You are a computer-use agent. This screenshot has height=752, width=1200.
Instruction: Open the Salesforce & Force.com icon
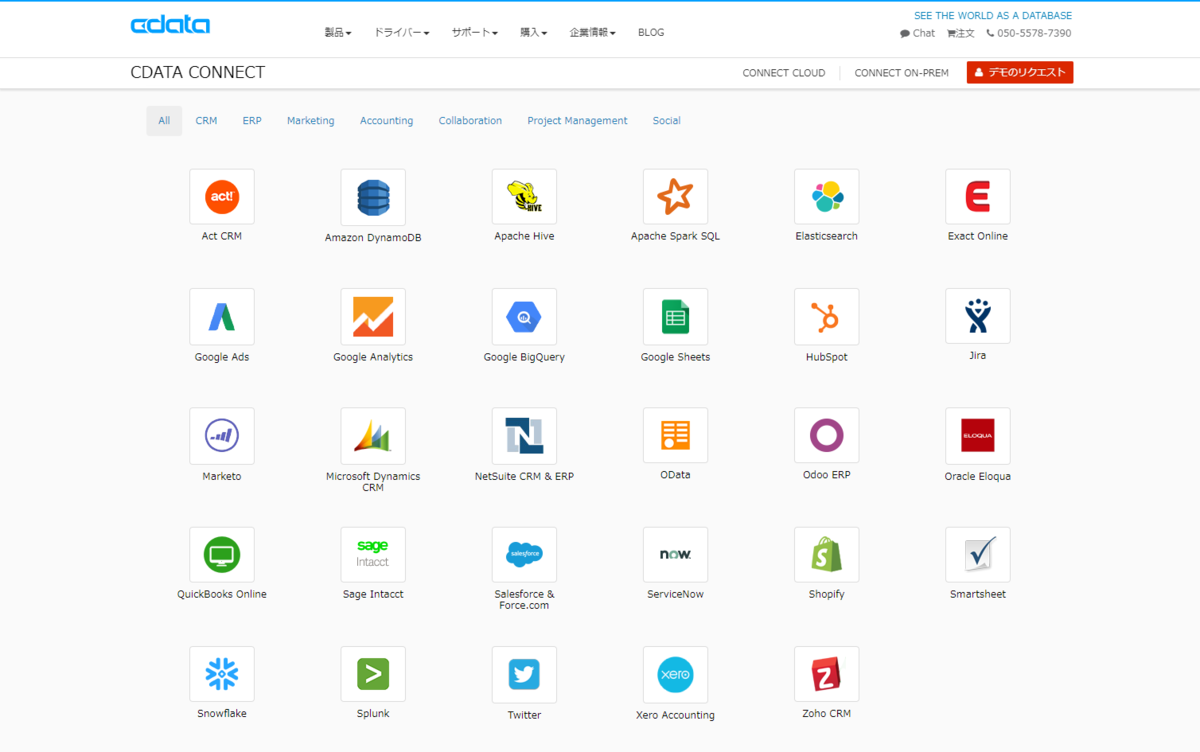(x=524, y=555)
